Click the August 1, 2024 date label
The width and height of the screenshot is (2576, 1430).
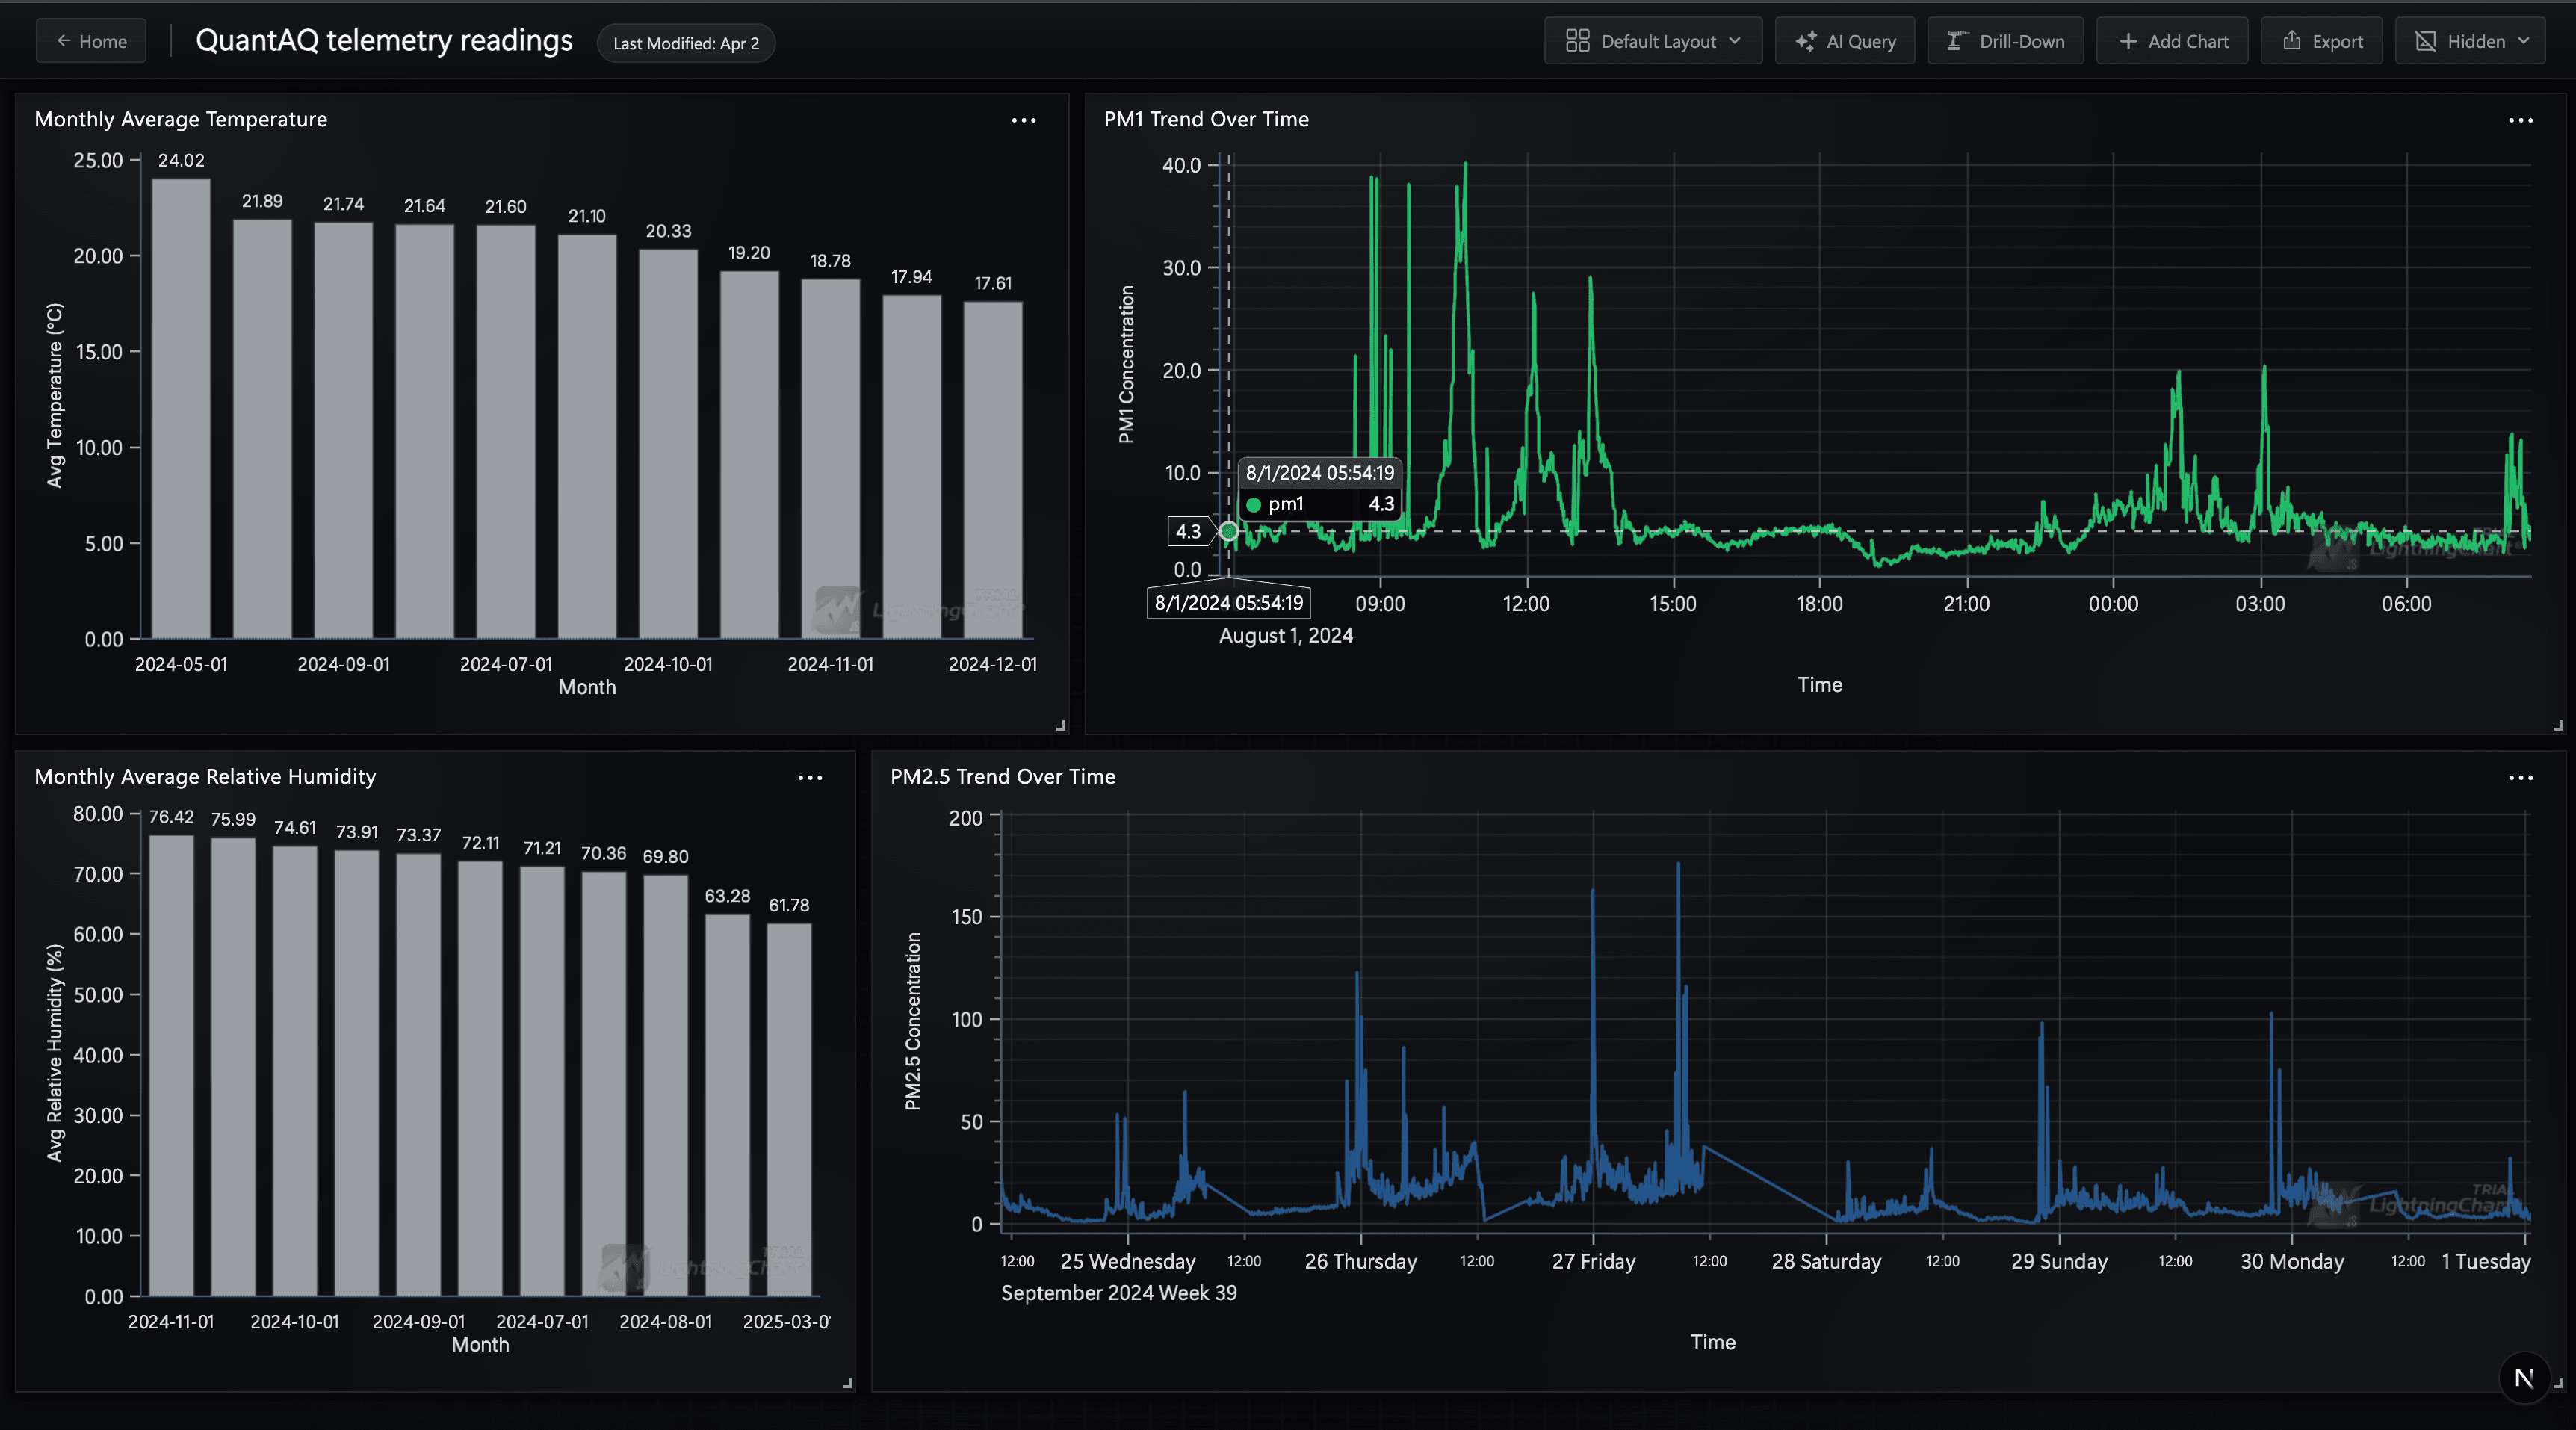pos(1286,636)
